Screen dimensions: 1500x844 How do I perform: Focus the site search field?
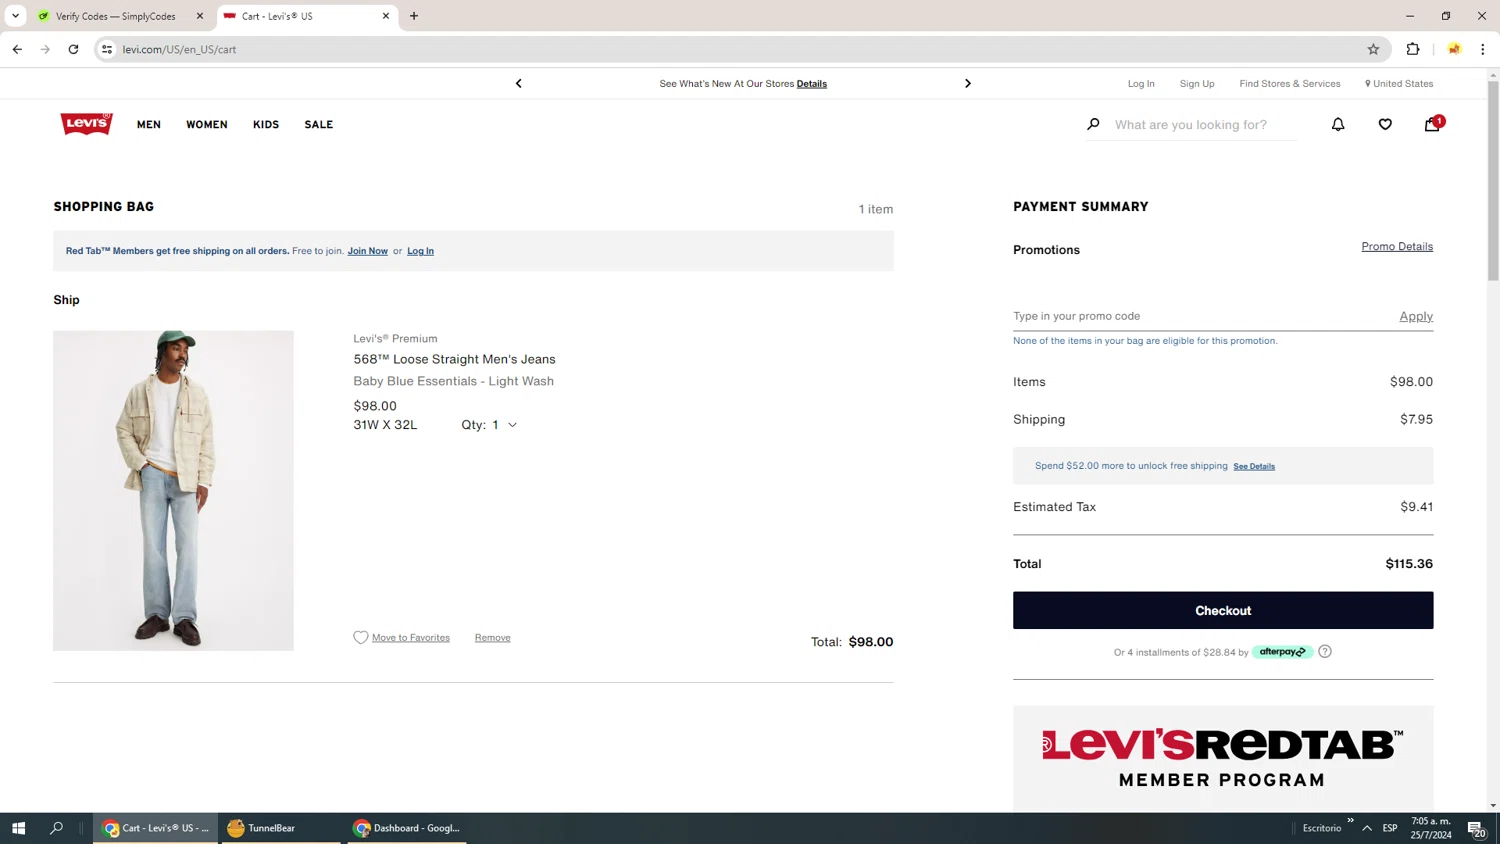click(x=1205, y=125)
